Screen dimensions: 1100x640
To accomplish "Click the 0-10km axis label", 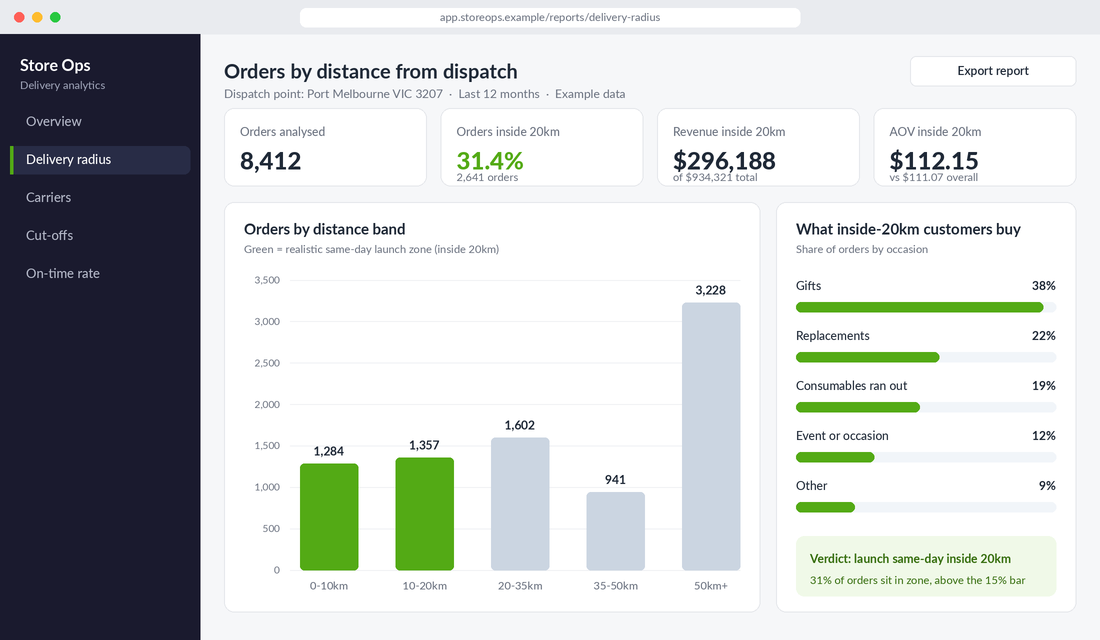I will [329, 586].
